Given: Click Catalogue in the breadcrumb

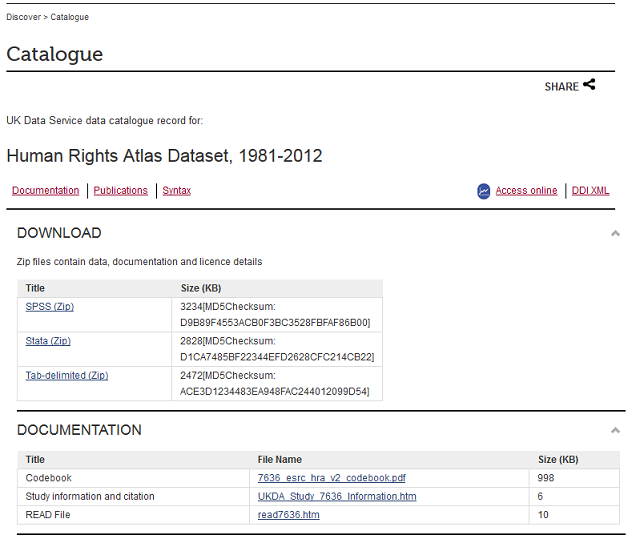Looking at the screenshot, I should [x=69, y=17].
